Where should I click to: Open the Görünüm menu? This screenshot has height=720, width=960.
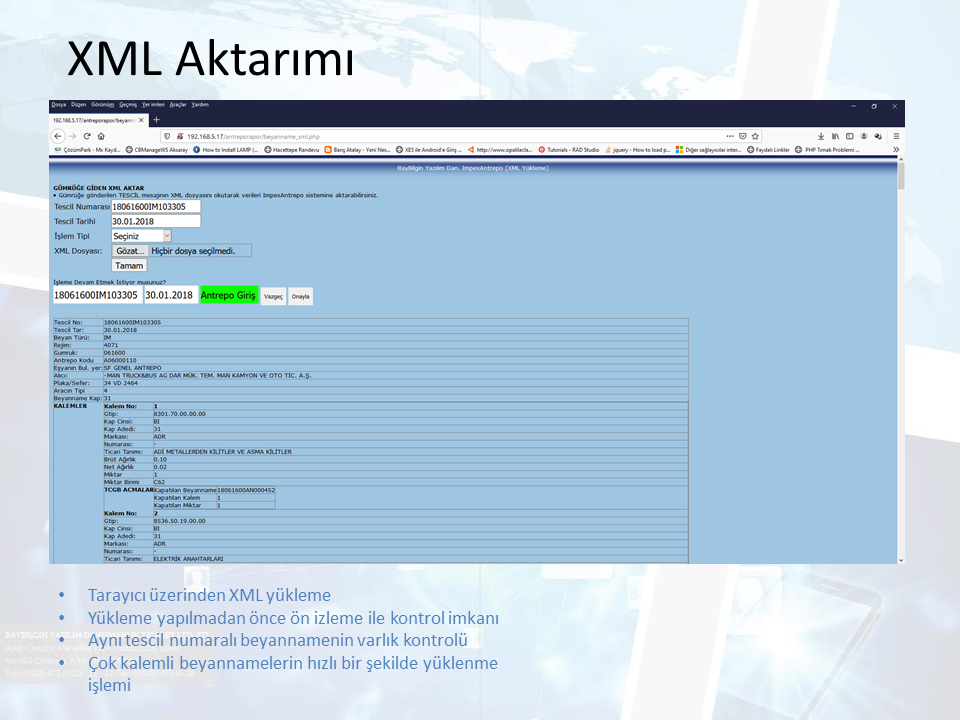[102, 105]
